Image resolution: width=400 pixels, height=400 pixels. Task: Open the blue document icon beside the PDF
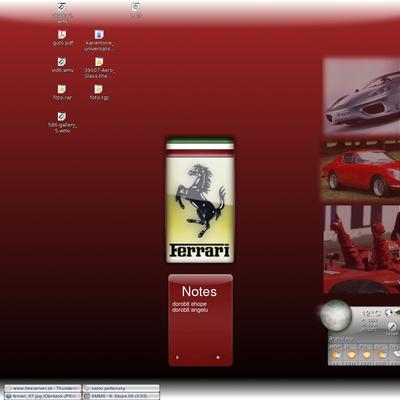click(x=99, y=35)
